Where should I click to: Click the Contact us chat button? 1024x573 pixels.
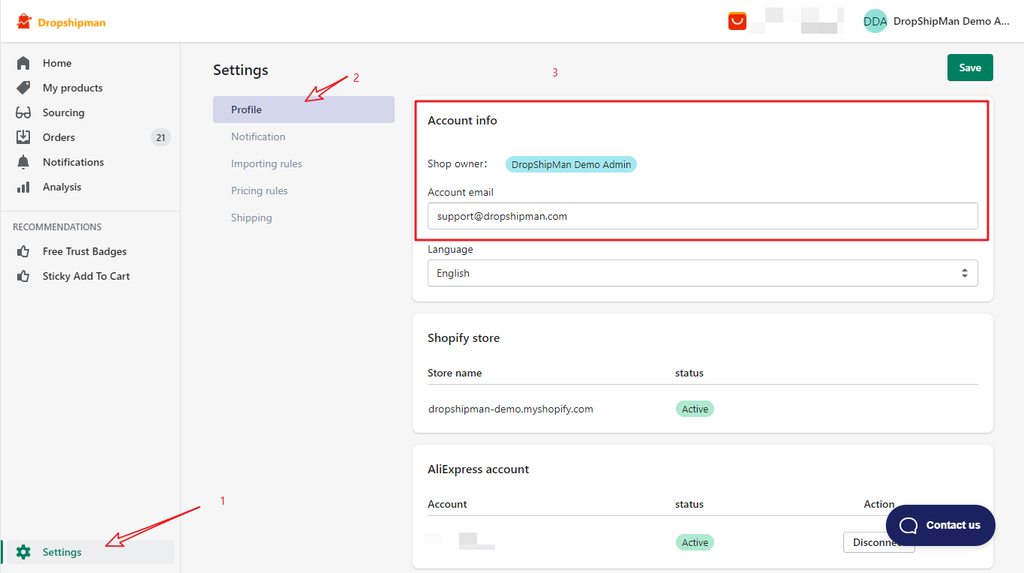click(940, 525)
